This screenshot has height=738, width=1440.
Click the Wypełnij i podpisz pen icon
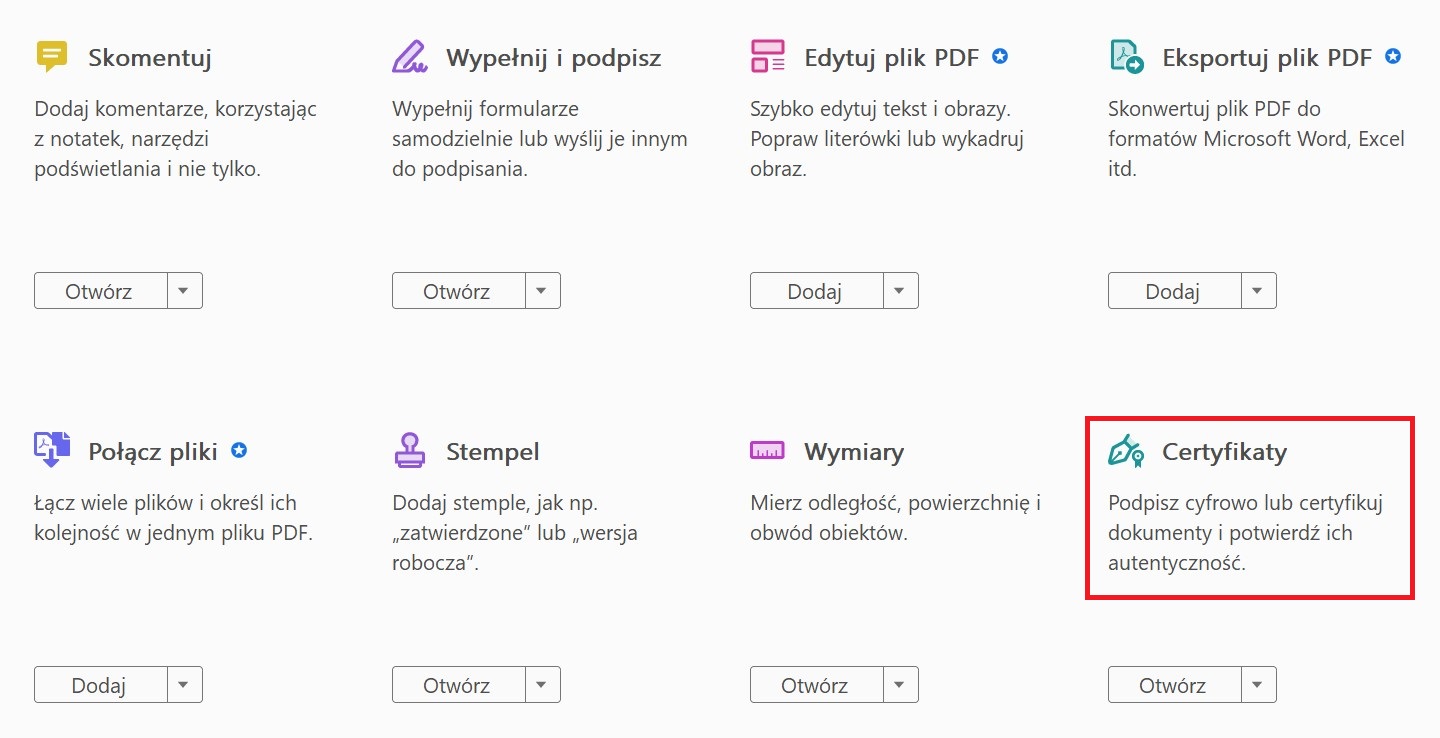pos(409,56)
